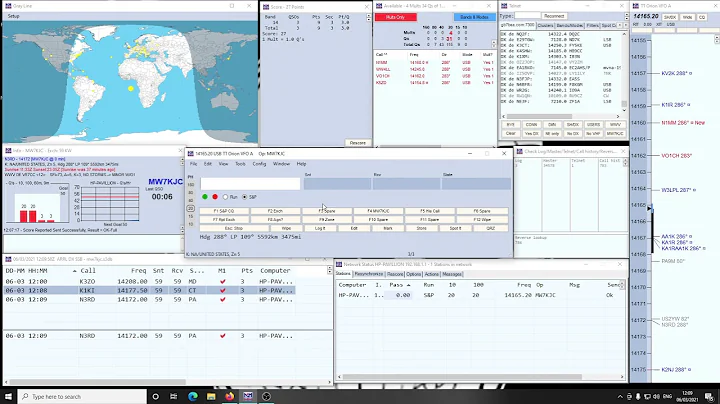Switch to Filters tab in Telnet
Image resolution: width=720 pixels, height=404 pixels.
592,26
